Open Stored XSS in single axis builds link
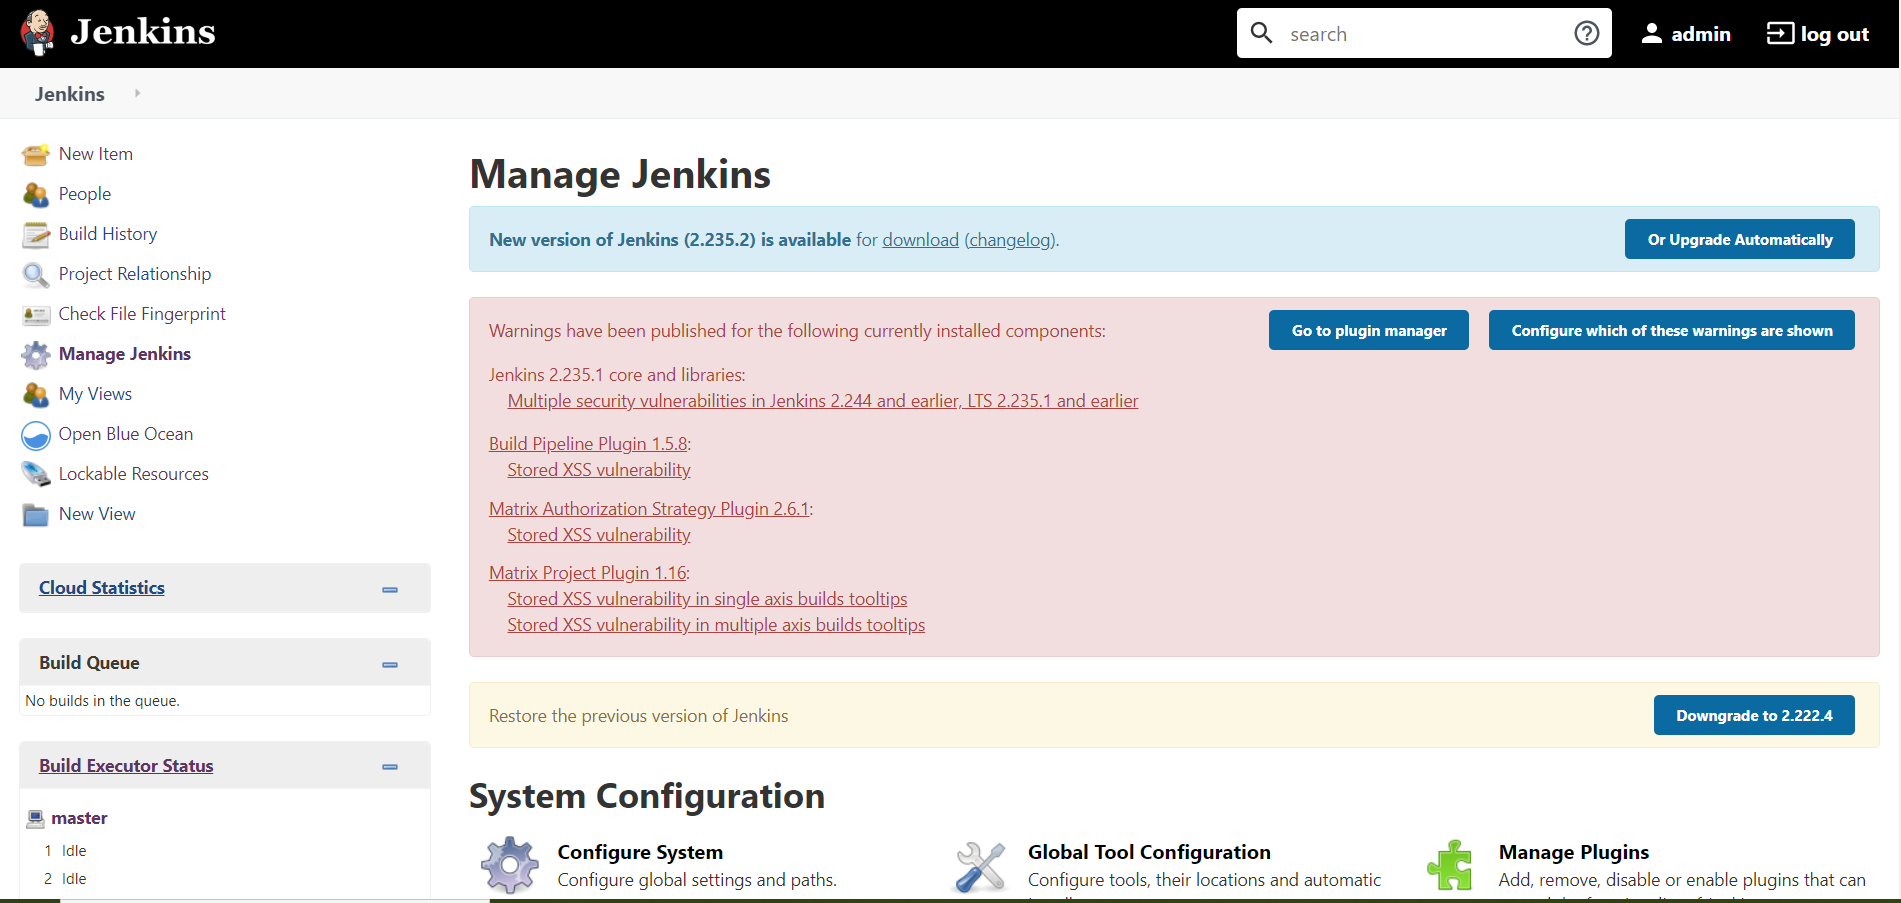Viewport: 1901px width, 903px height. [x=707, y=599]
